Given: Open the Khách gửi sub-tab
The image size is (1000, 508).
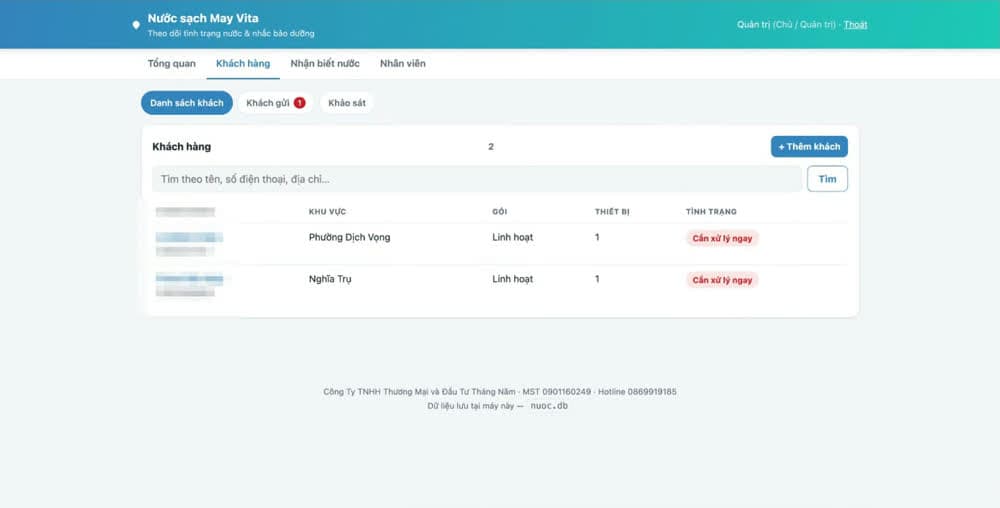Looking at the screenshot, I should click(x=275, y=103).
